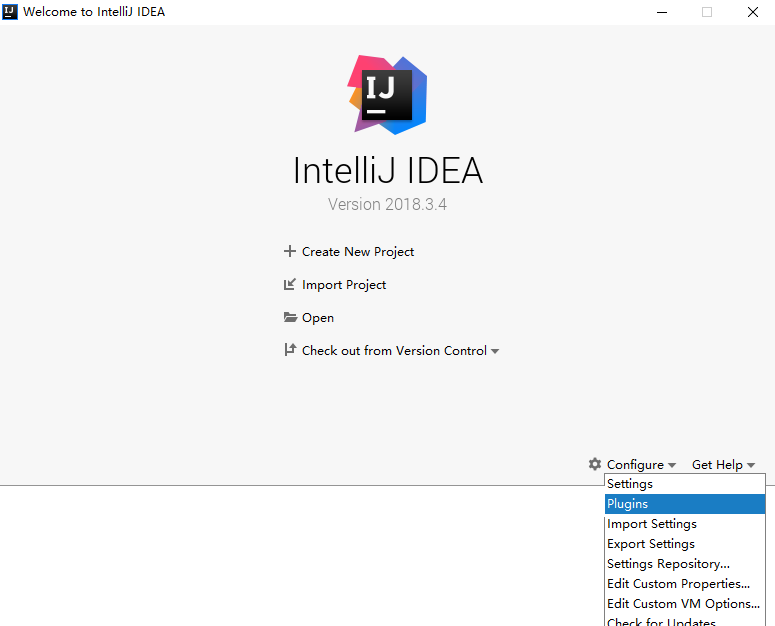Click the Version 2018.3.4 text

point(388,204)
